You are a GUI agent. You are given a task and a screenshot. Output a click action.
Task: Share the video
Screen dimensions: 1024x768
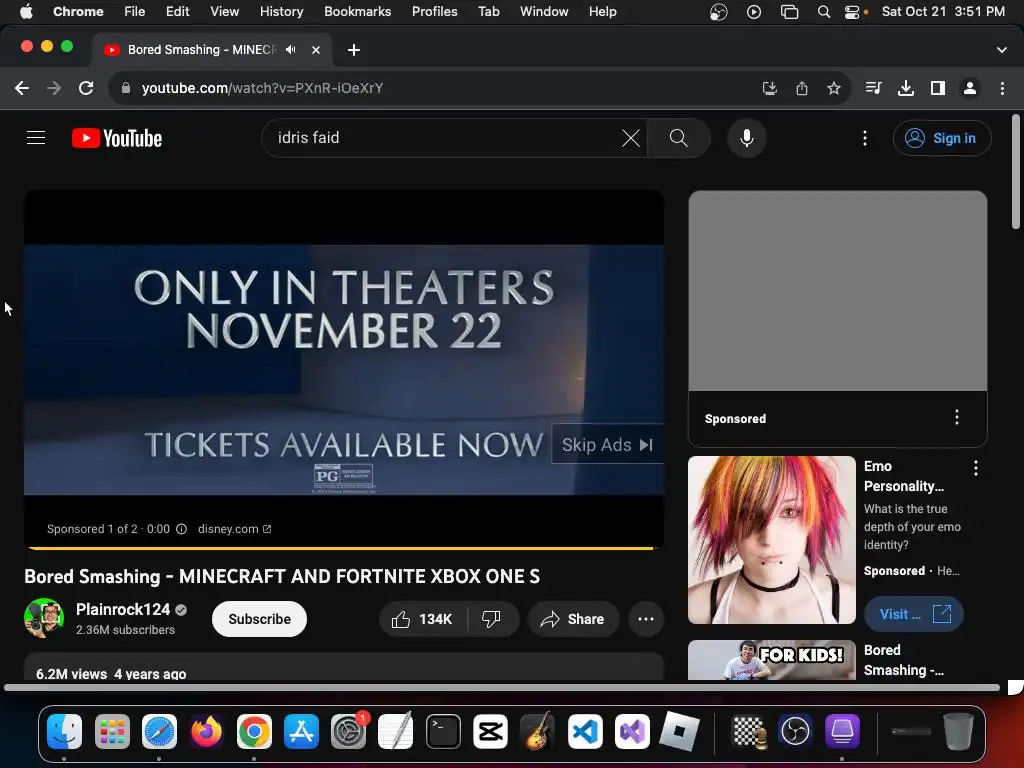(573, 619)
